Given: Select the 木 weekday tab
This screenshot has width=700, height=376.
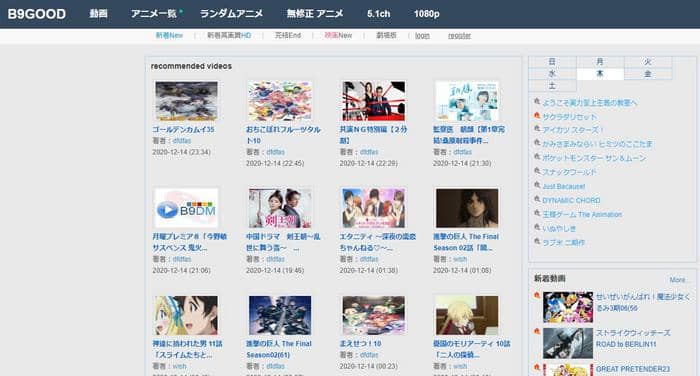Looking at the screenshot, I should pos(600,74).
